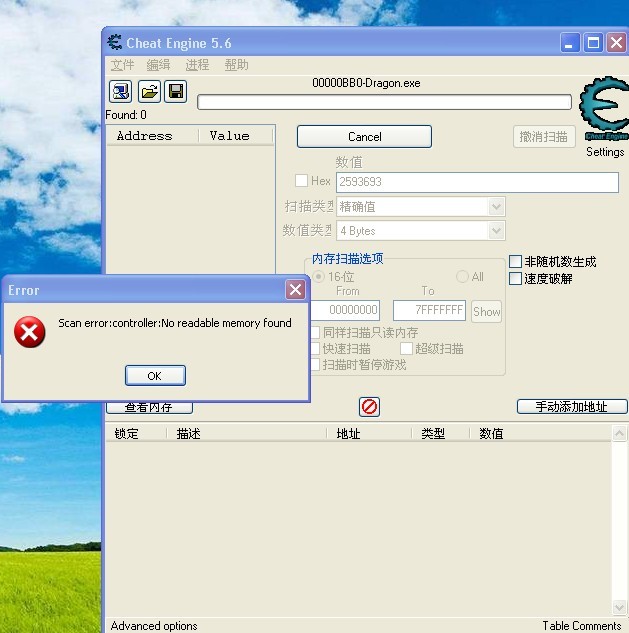629x633 pixels.
Task: Click the To address field 7FFFFFFF
Action: 430,310
